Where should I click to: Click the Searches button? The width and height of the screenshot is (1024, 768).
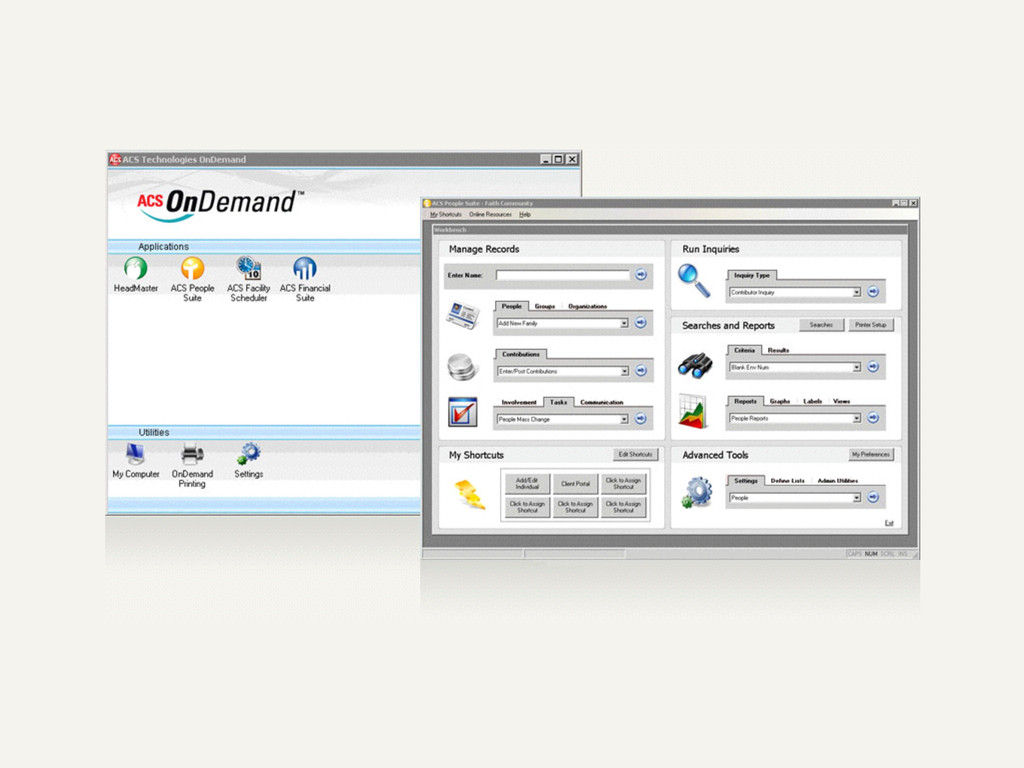coord(822,325)
